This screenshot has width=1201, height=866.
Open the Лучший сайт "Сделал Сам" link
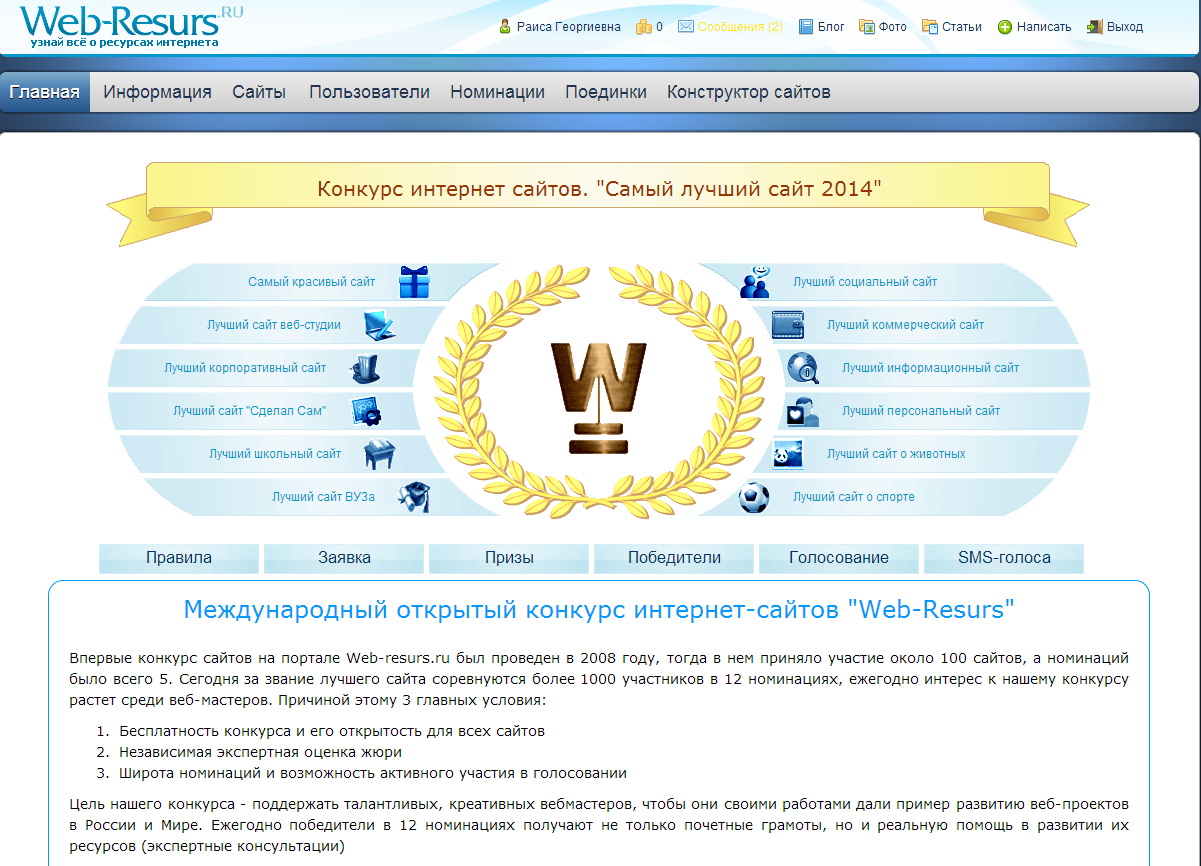click(250, 411)
